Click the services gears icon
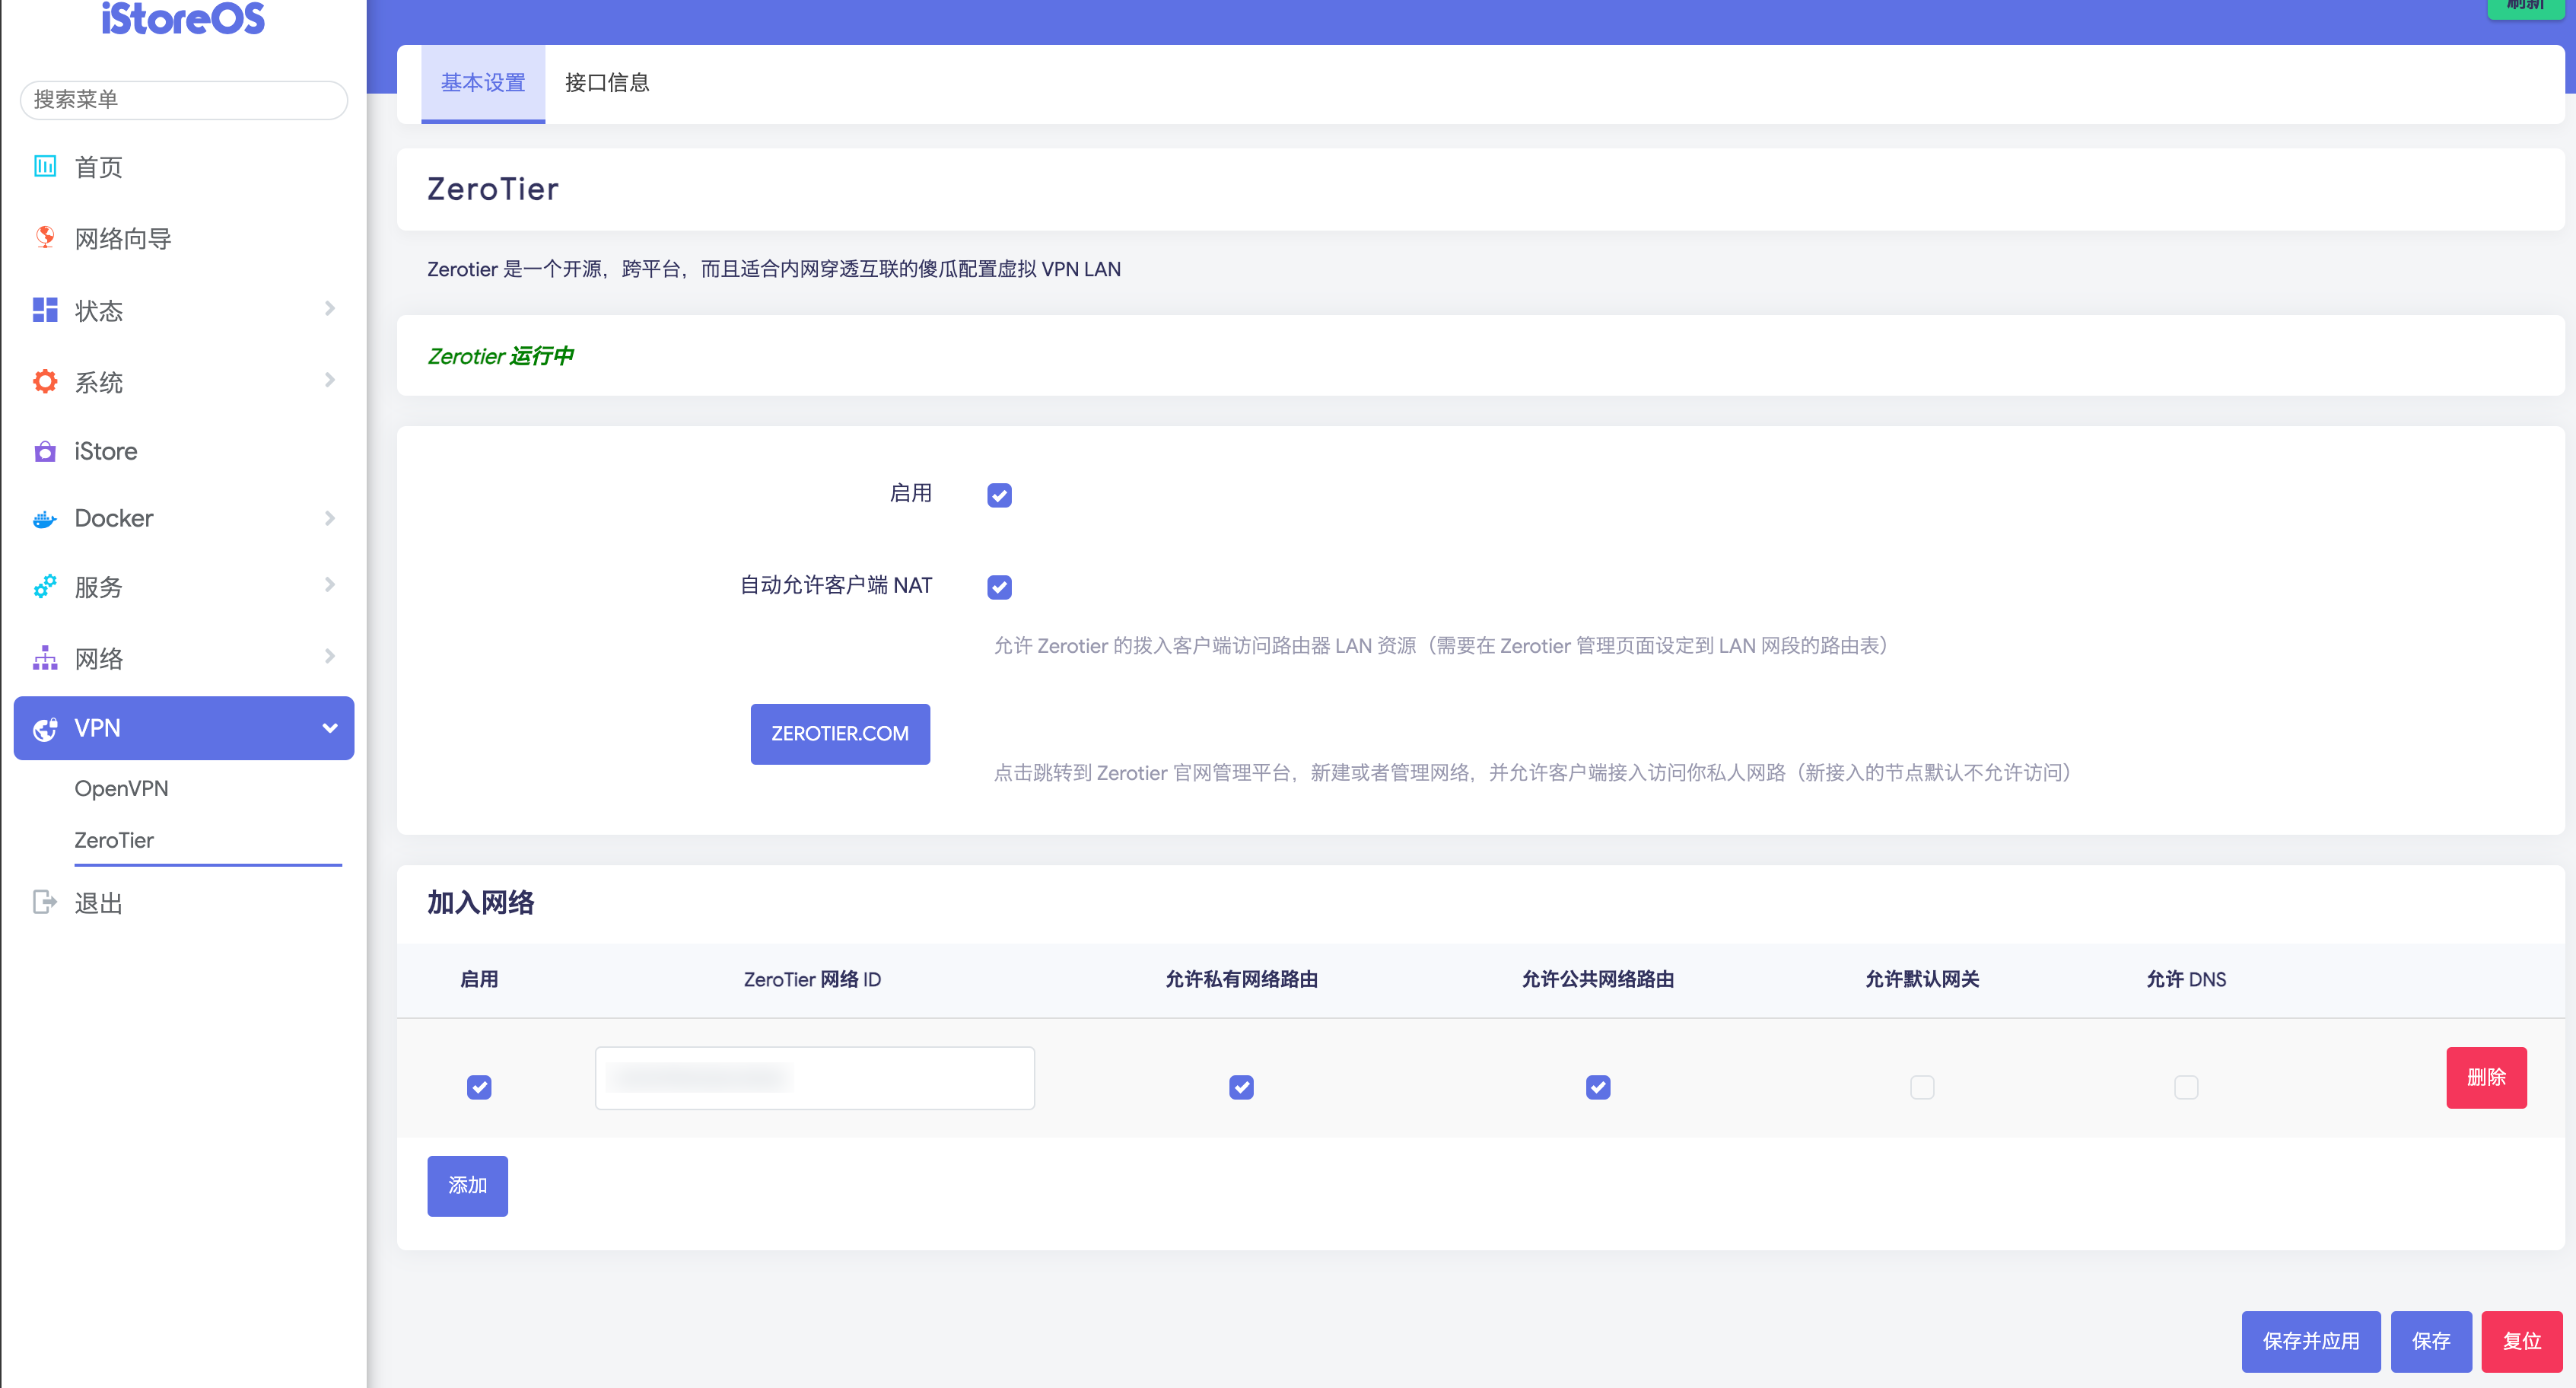The height and width of the screenshot is (1388, 2576). pyautogui.click(x=45, y=587)
